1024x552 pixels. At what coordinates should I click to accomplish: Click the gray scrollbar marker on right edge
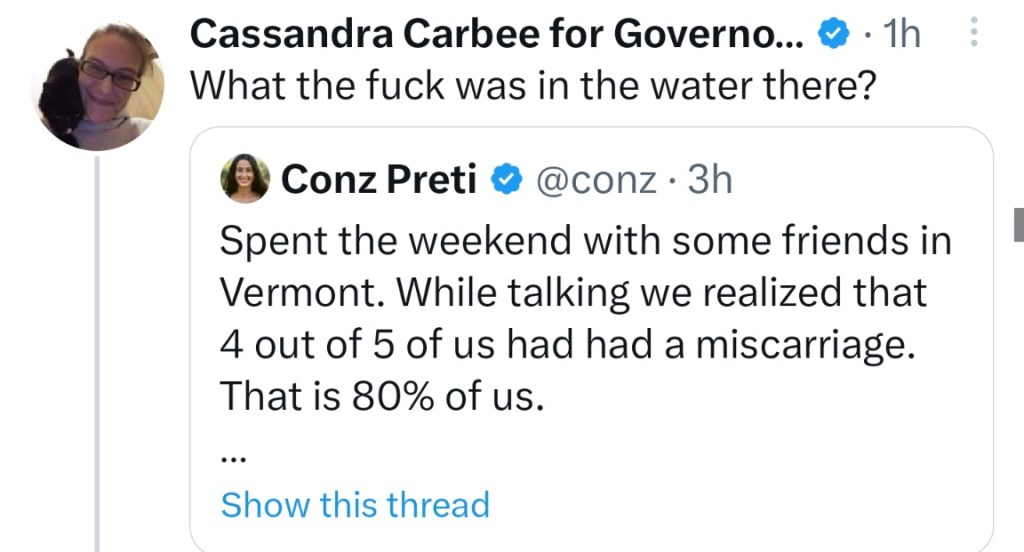[x=1018, y=225]
